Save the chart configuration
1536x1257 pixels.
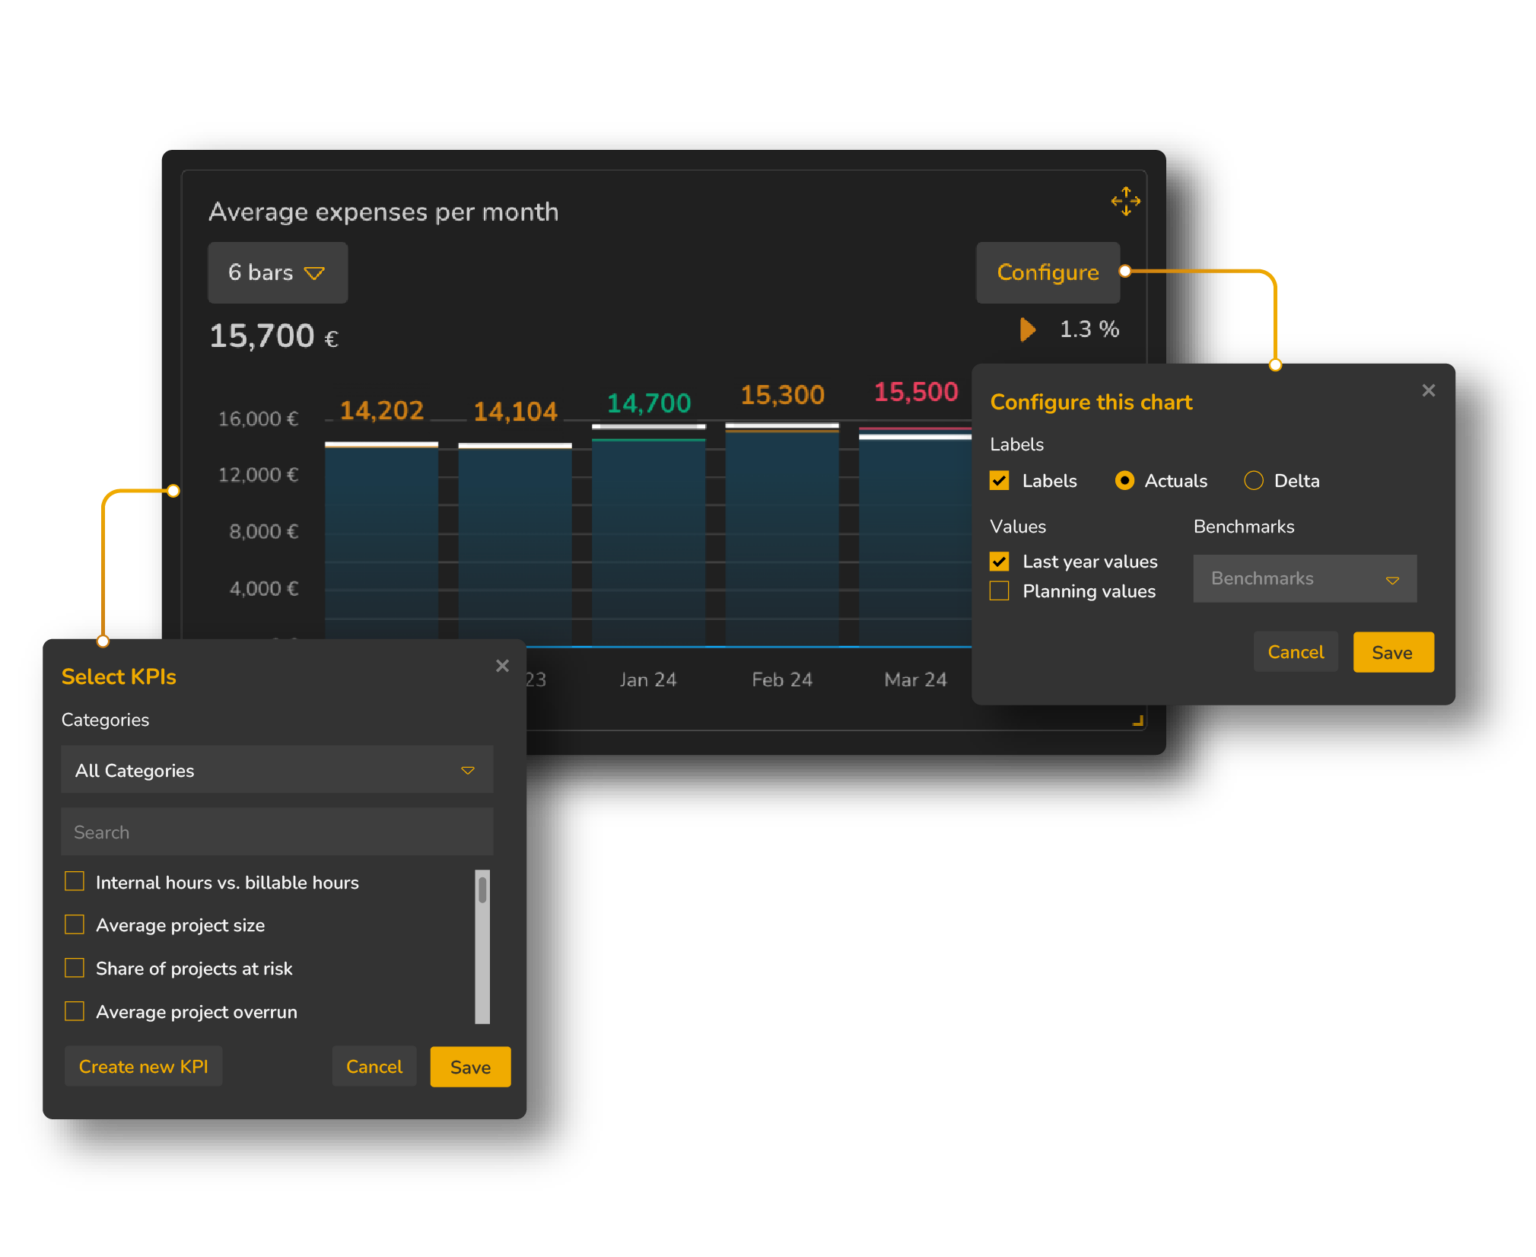click(1393, 651)
